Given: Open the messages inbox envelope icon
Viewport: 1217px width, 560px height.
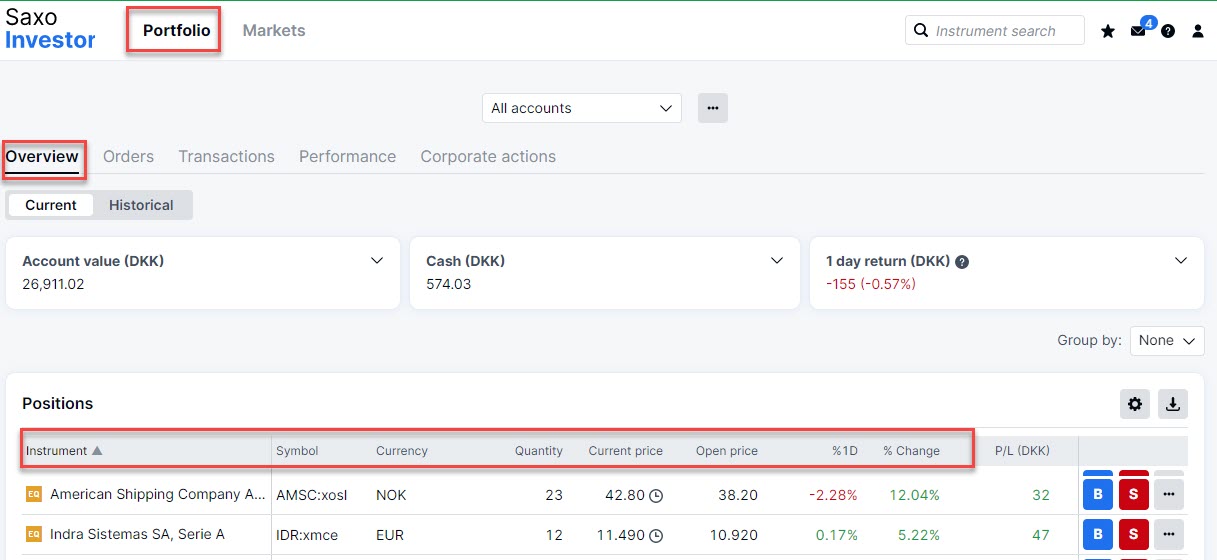Looking at the screenshot, I should click(1138, 32).
